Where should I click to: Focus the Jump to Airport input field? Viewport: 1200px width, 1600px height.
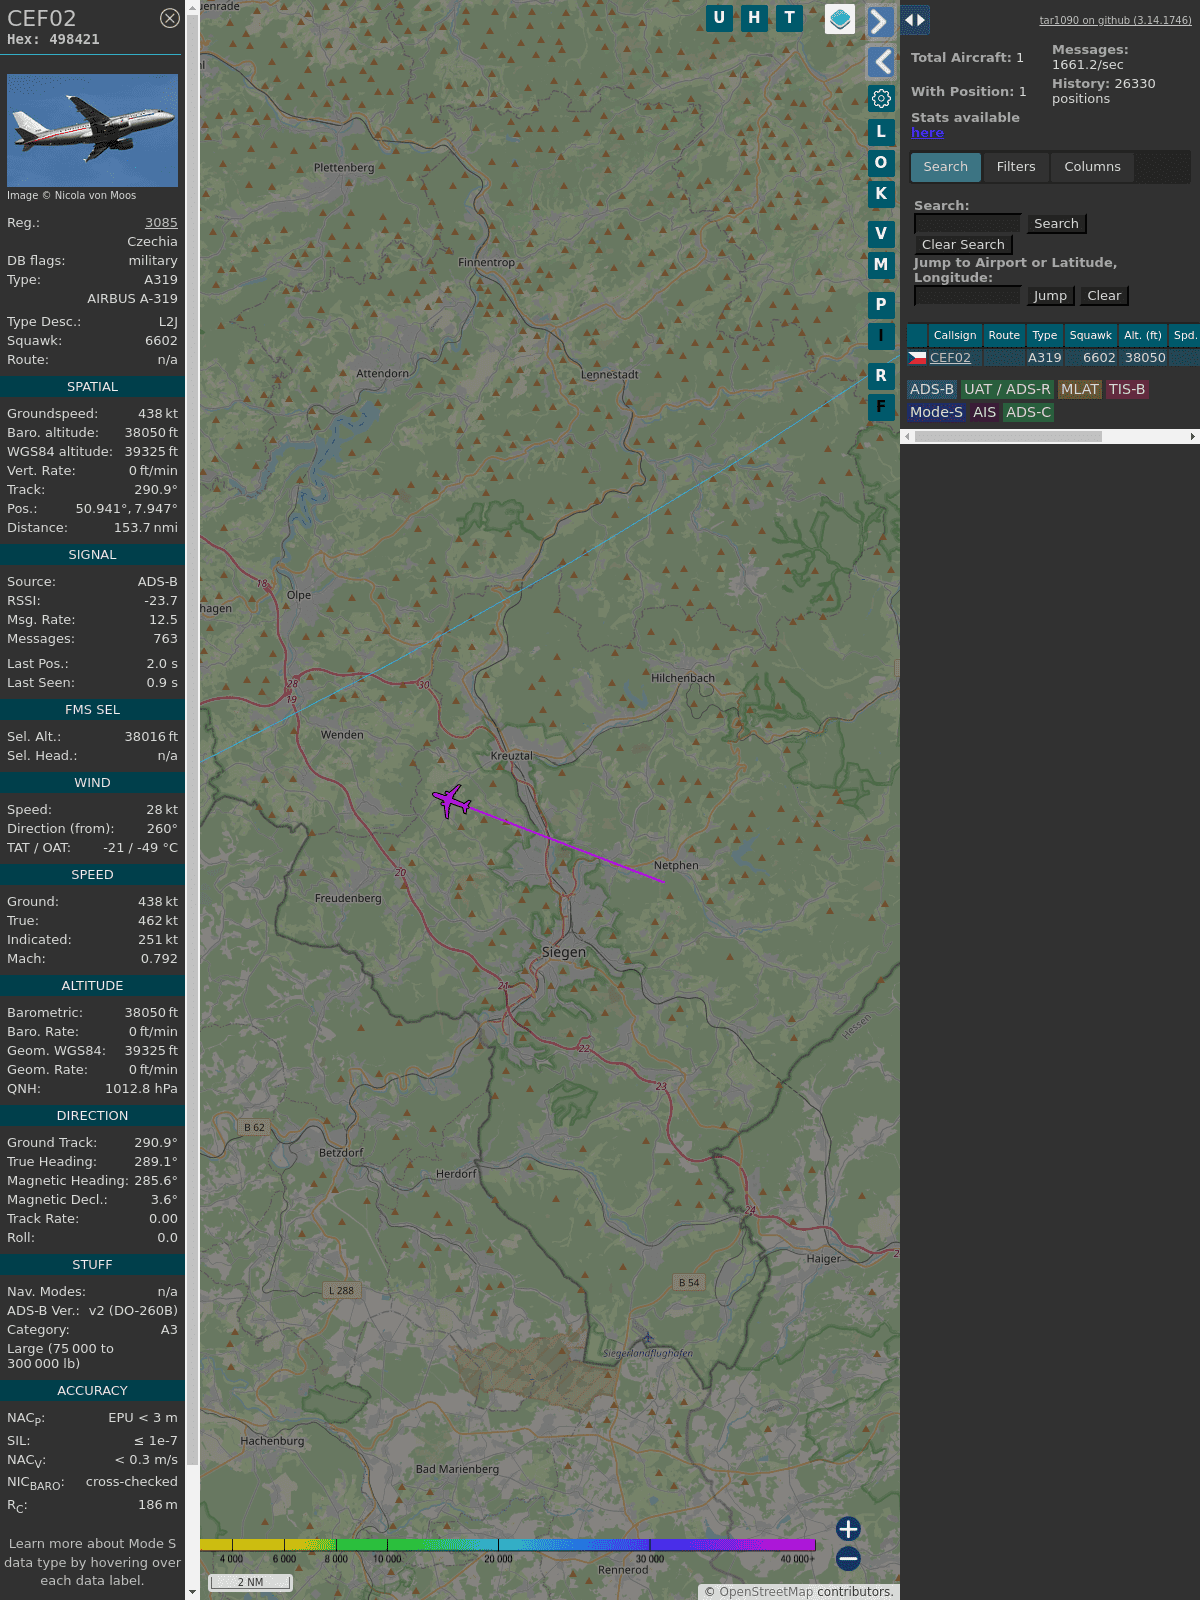pos(967,295)
